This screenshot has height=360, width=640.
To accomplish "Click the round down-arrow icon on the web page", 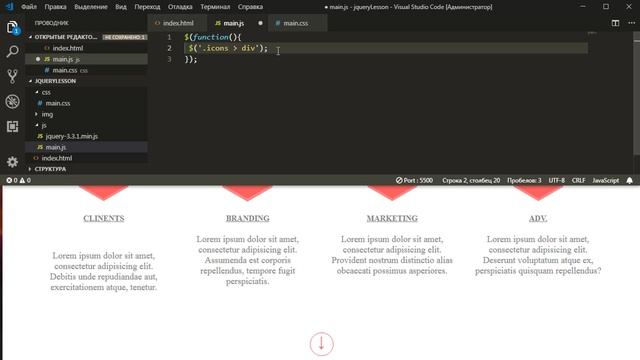I will point(322,344).
